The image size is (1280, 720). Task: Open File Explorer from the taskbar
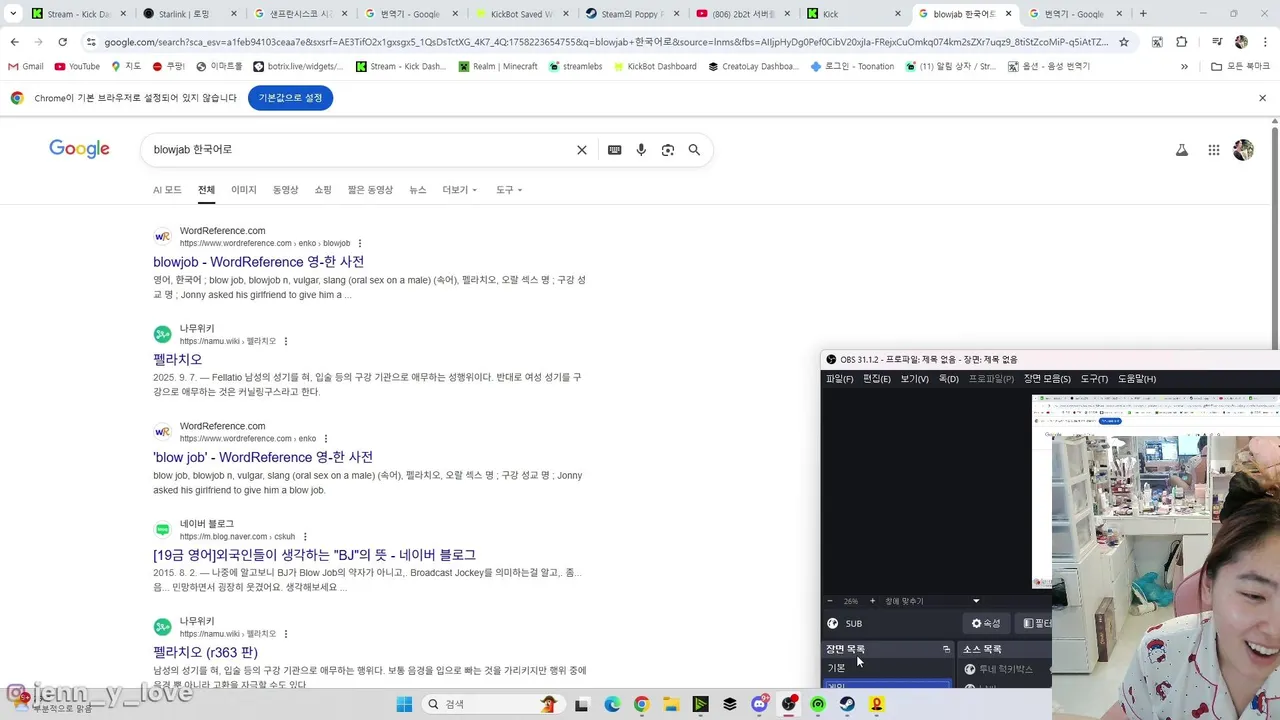click(x=671, y=704)
